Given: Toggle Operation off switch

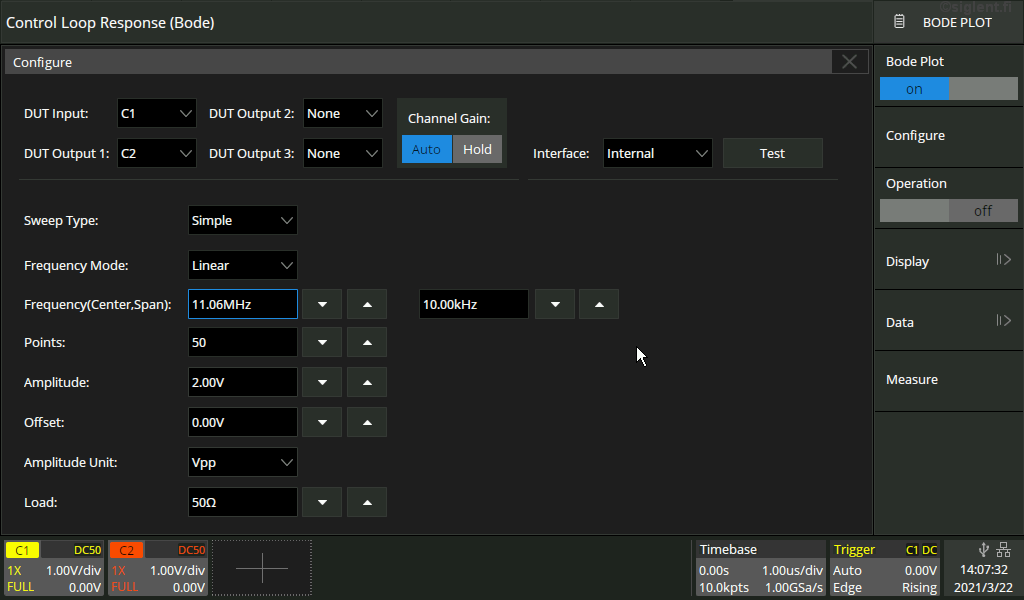Looking at the screenshot, I should 948,211.
